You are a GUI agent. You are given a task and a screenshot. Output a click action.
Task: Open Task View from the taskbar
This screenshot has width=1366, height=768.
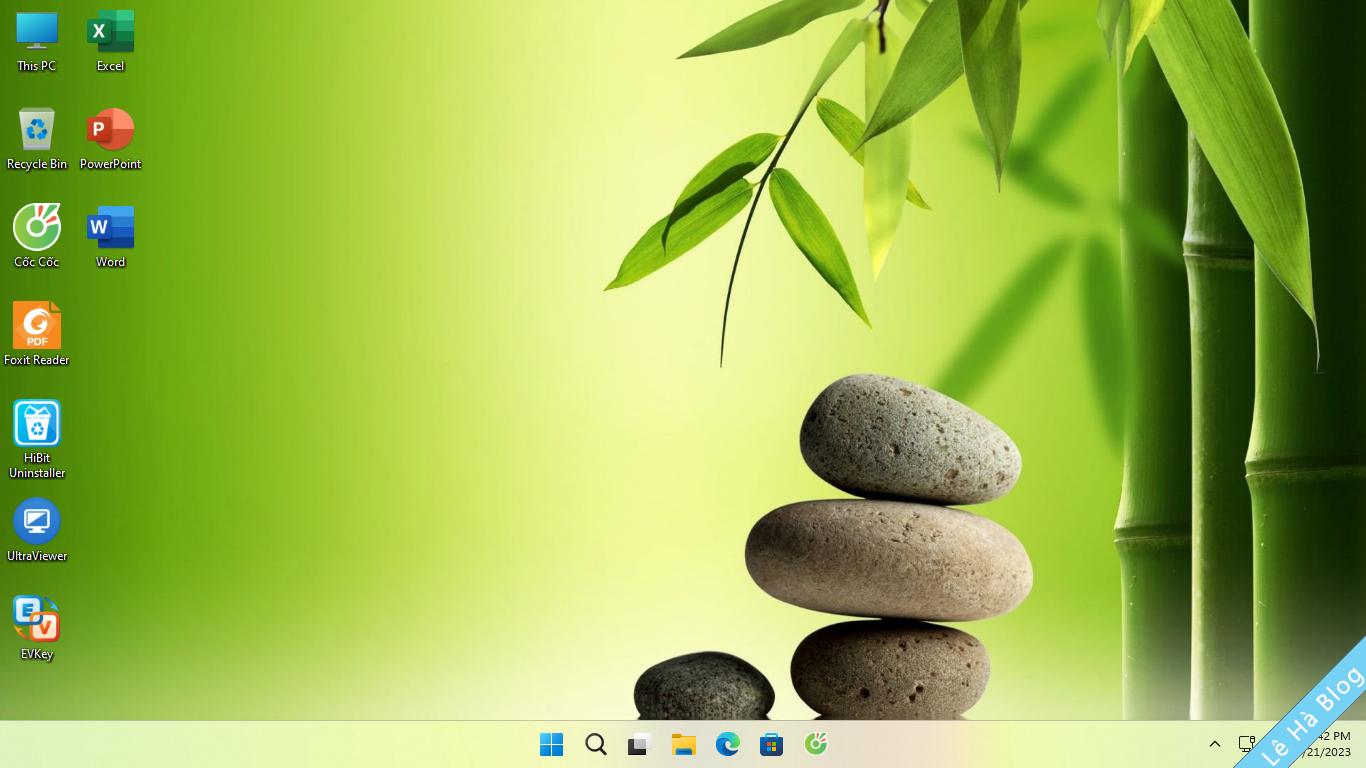(x=639, y=744)
